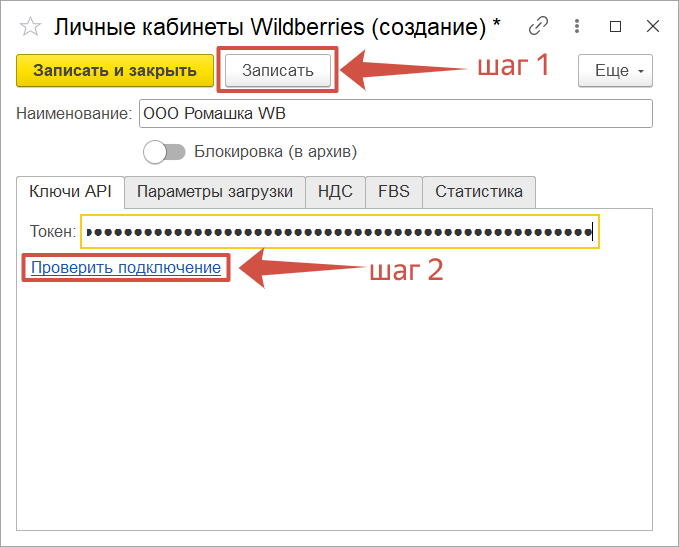Focus the Наименование input field
679x547 pixels.
pyautogui.click(x=395, y=114)
